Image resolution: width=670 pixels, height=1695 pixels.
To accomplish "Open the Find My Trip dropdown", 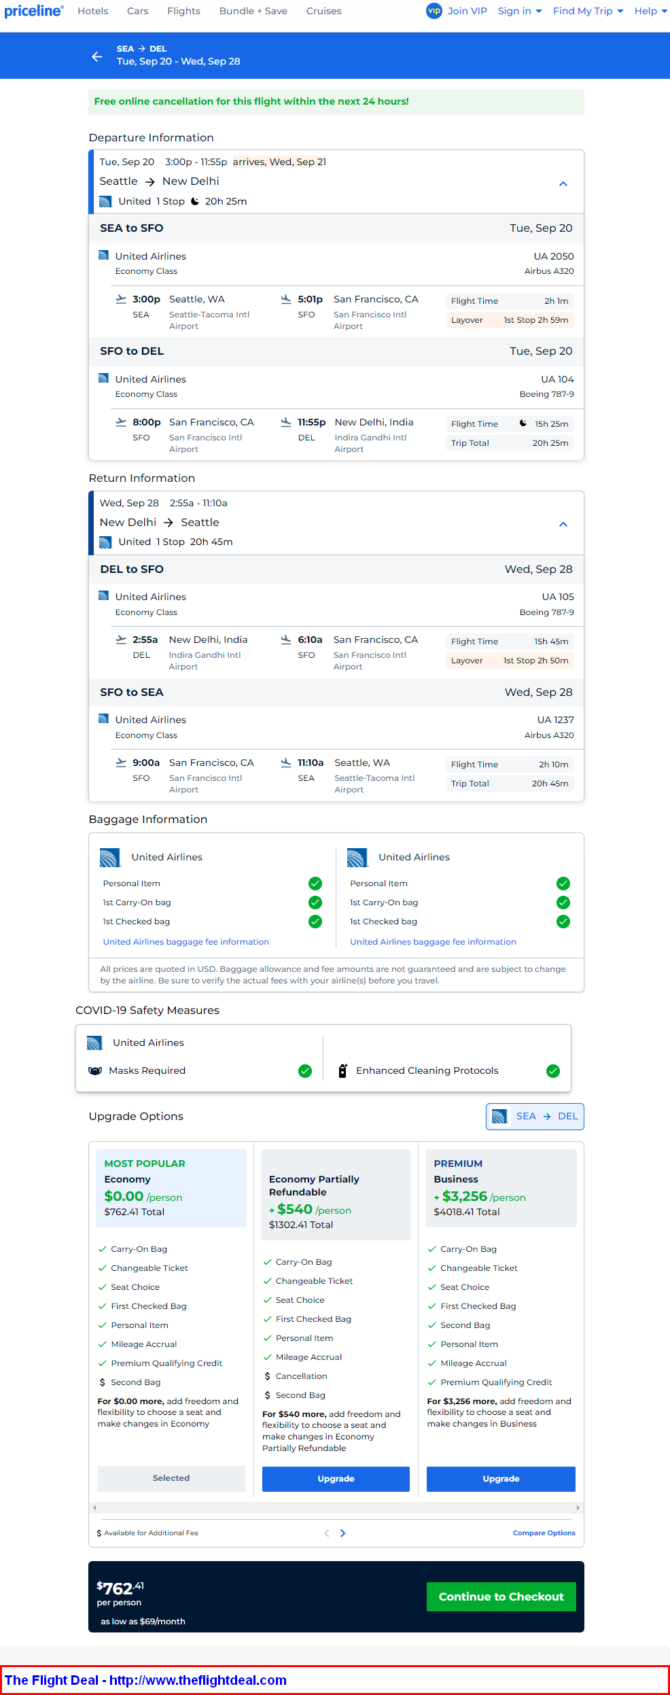I will [588, 11].
